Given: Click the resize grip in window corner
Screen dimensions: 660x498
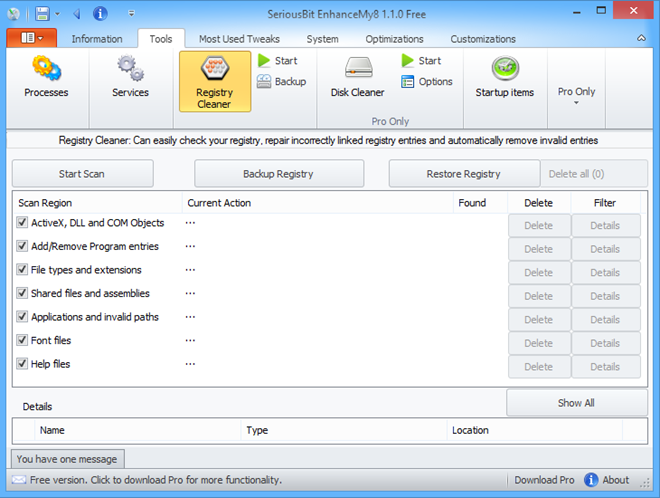Looking at the screenshot, I should tap(644, 484).
